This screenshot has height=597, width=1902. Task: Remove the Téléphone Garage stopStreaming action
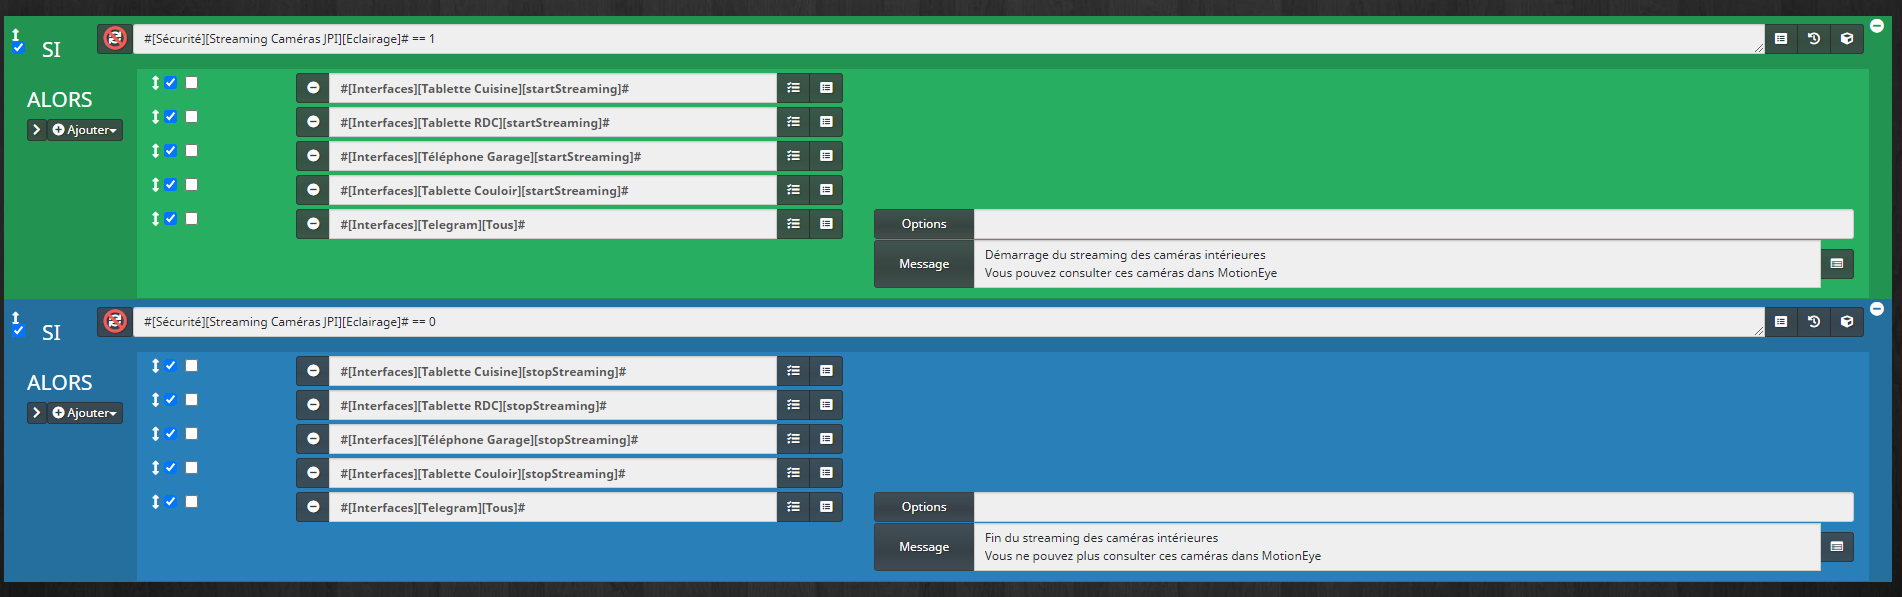(313, 439)
